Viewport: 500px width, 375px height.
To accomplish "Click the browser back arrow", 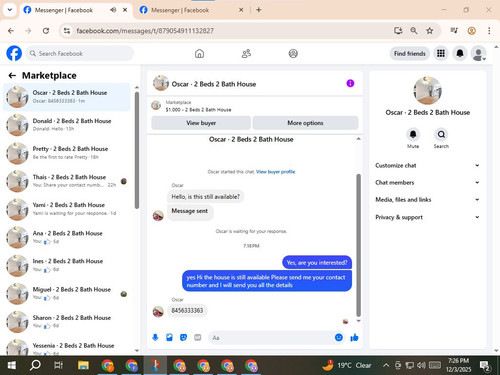I will pyautogui.click(x=11, y=31).
